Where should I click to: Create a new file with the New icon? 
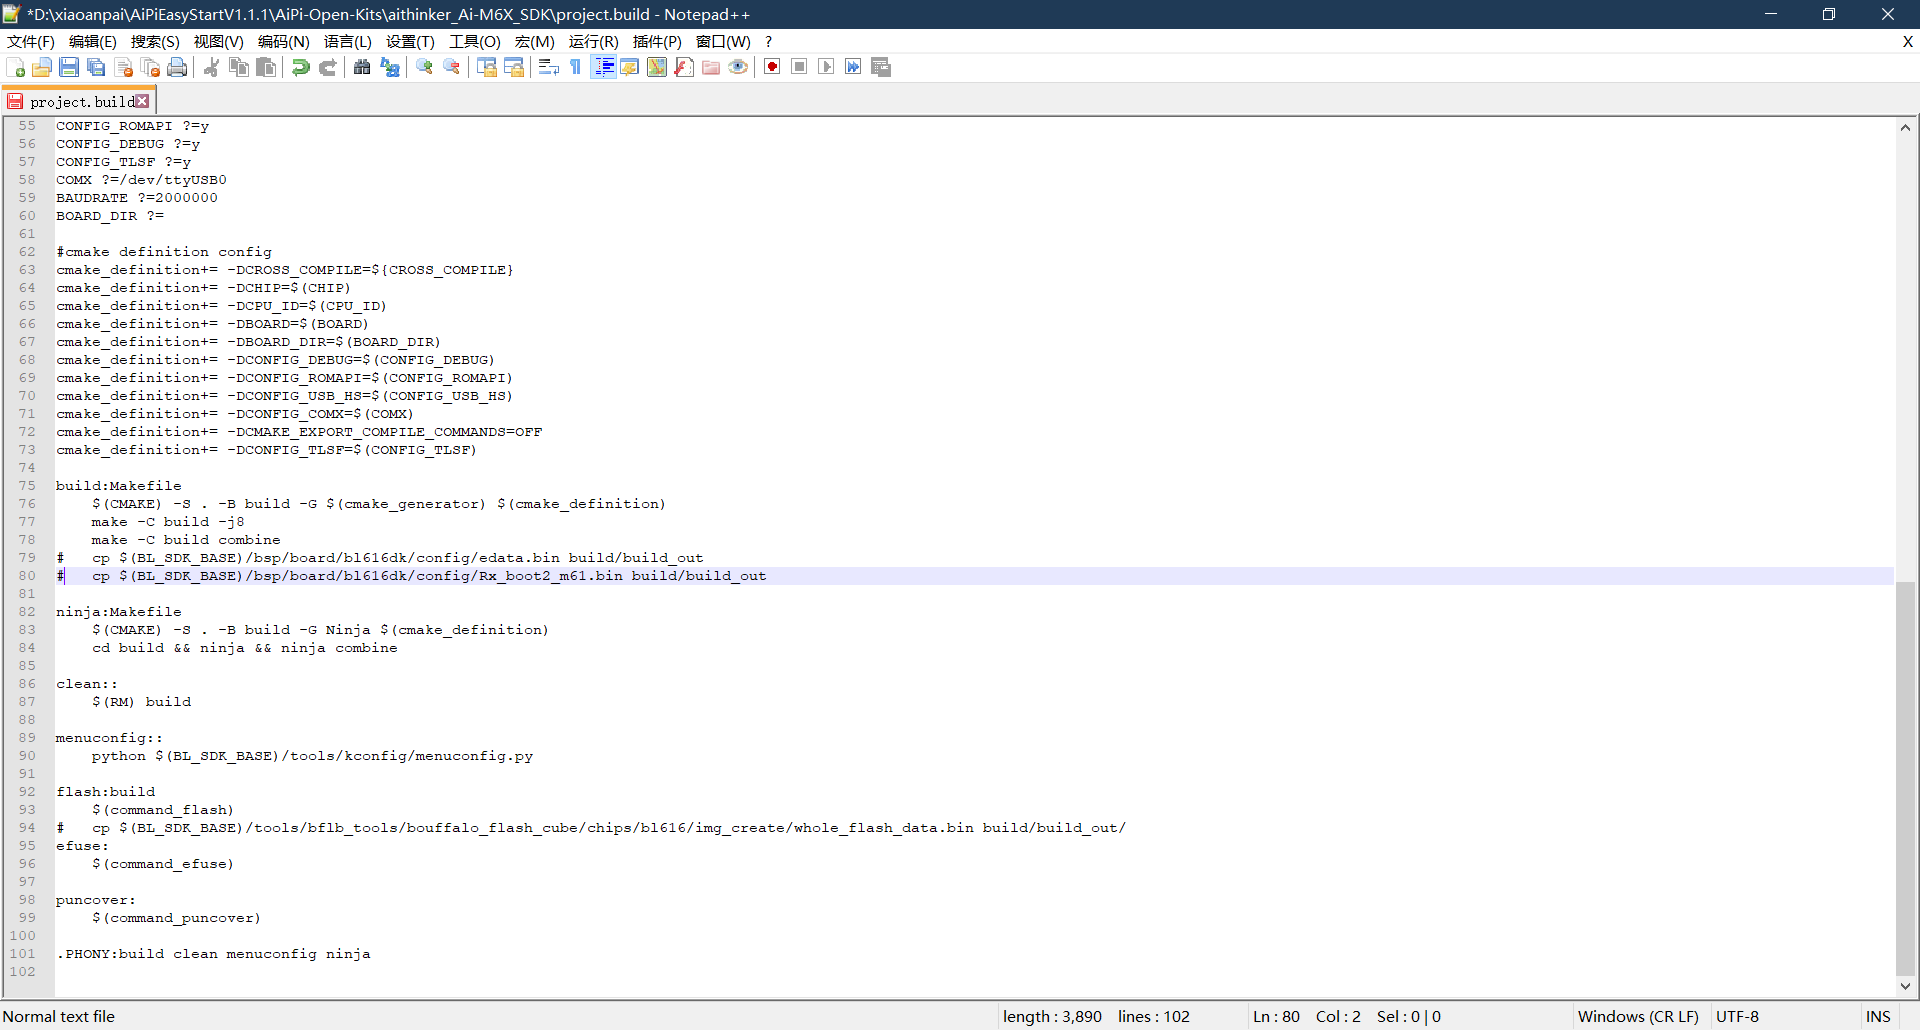[15, 67]
